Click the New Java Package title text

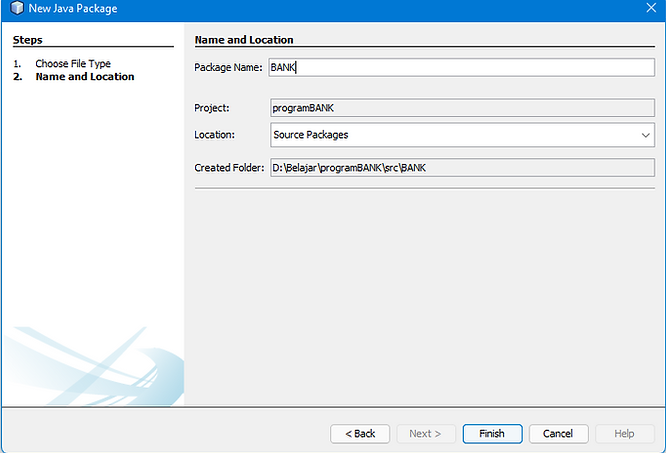click(x=73, y=8)
